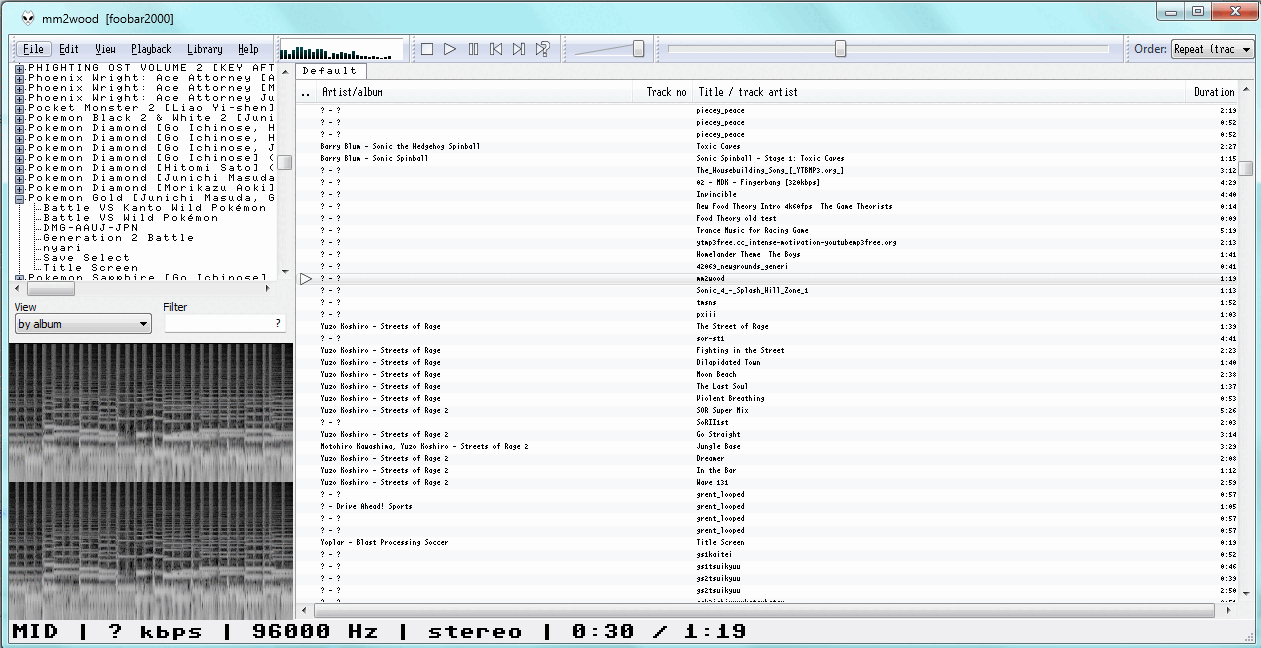Start playback with the Play icon
Viewport: 1261px width, 648px height.
pos(449,48)
